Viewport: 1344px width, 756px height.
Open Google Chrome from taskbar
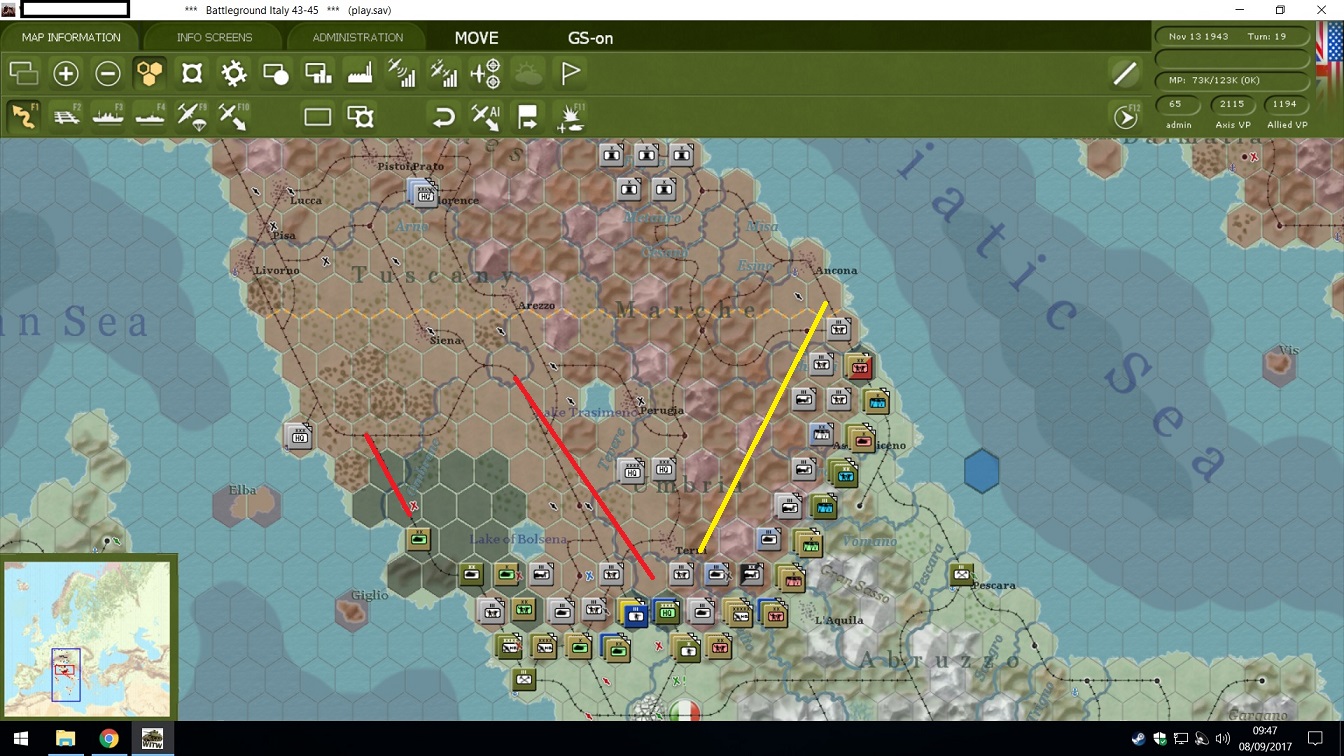coord(109,739)
